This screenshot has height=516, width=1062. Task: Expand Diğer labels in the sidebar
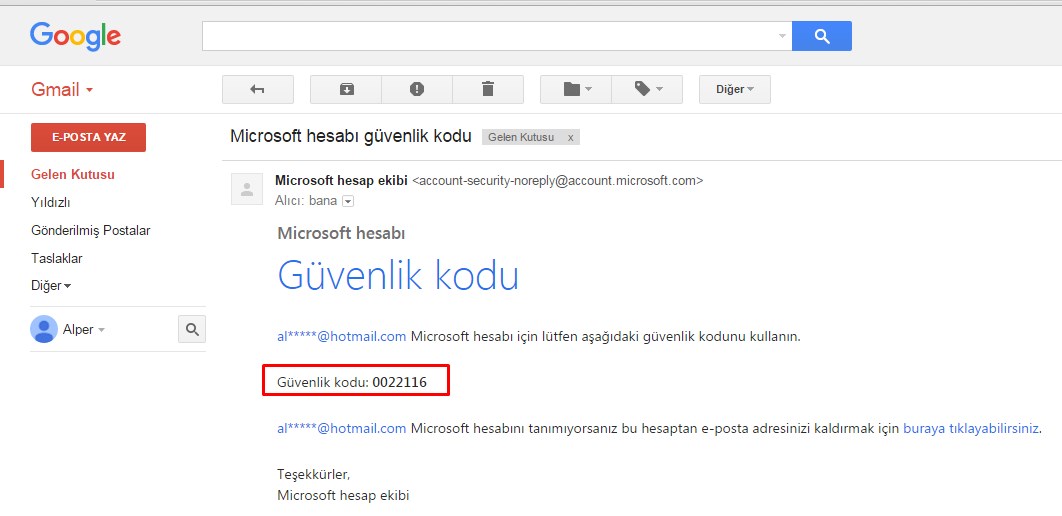tap(51, 286)
